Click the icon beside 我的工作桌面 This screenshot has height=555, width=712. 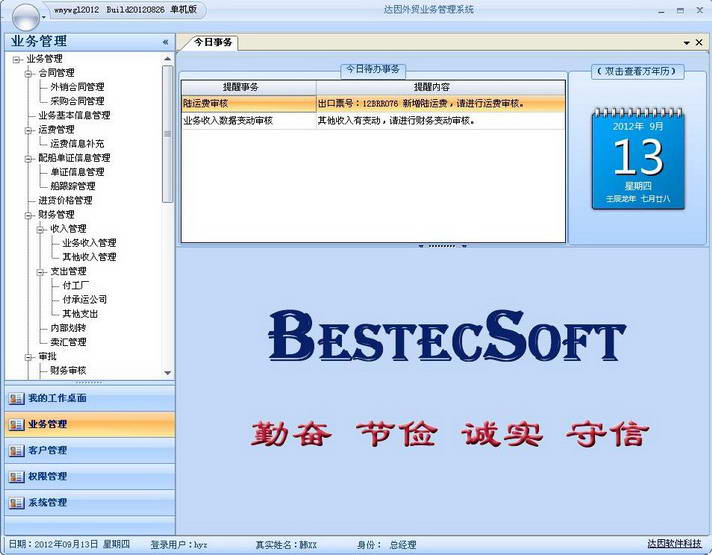16,399
